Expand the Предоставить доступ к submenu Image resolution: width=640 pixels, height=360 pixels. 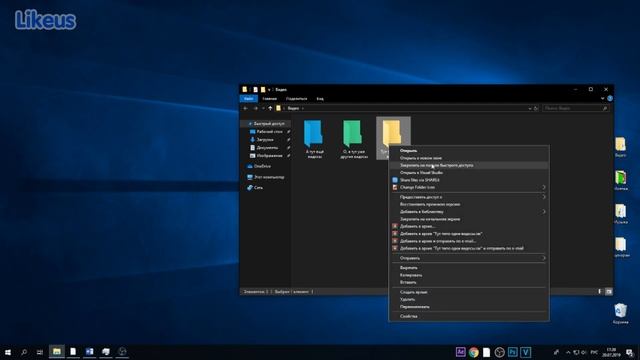pos(469,197)
